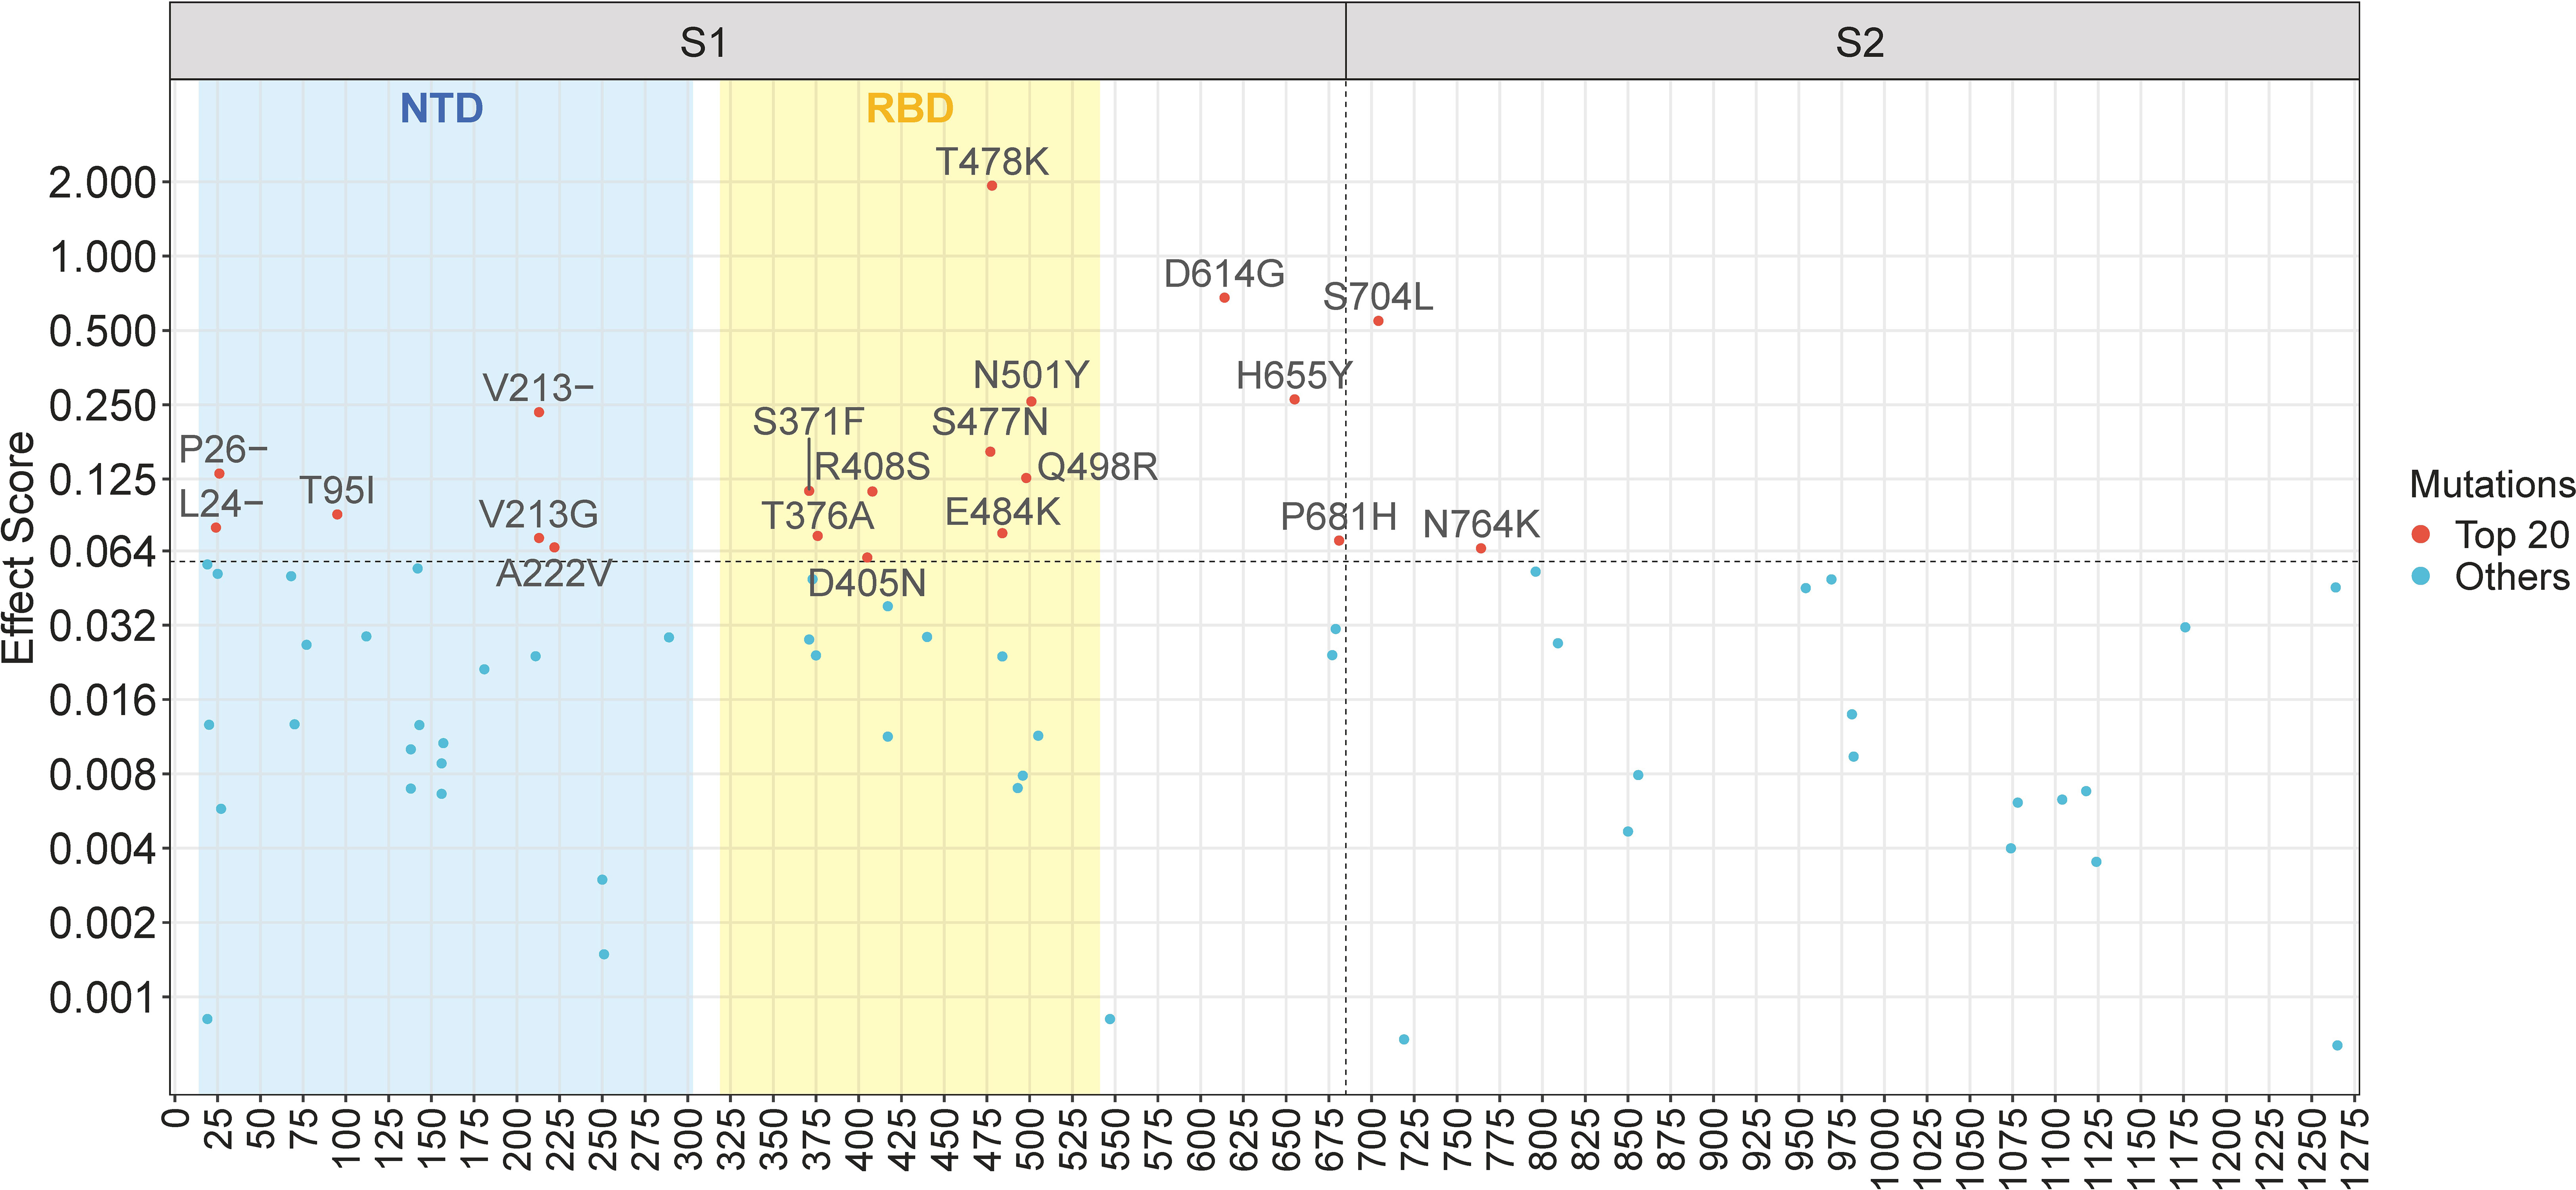The width and height of the screenshot is (2576, 1190).
Task: Click the 250 x-axis tick label
Action: [x=603, y=1138]
